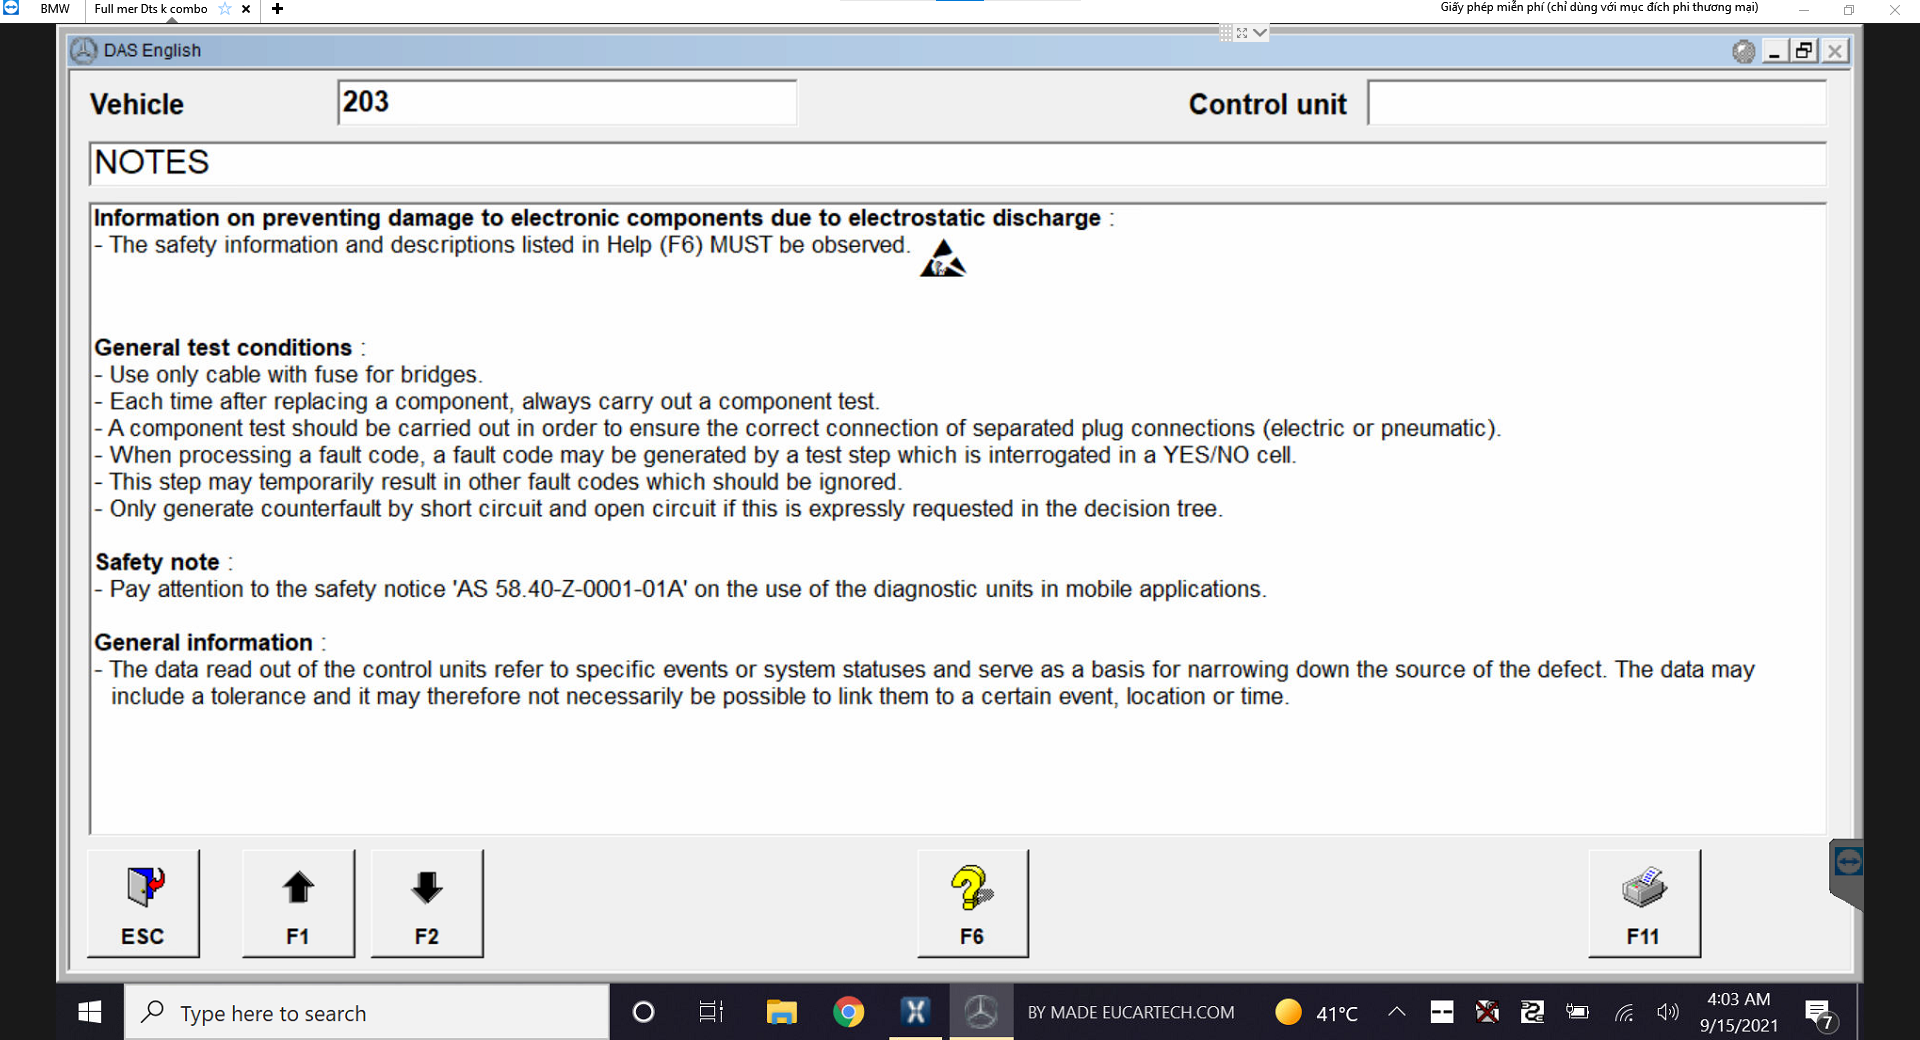Image resolution: width=1920 pixels, height=1040 pixels.
Task: Click the General information heading
Action: pos(203,642)
